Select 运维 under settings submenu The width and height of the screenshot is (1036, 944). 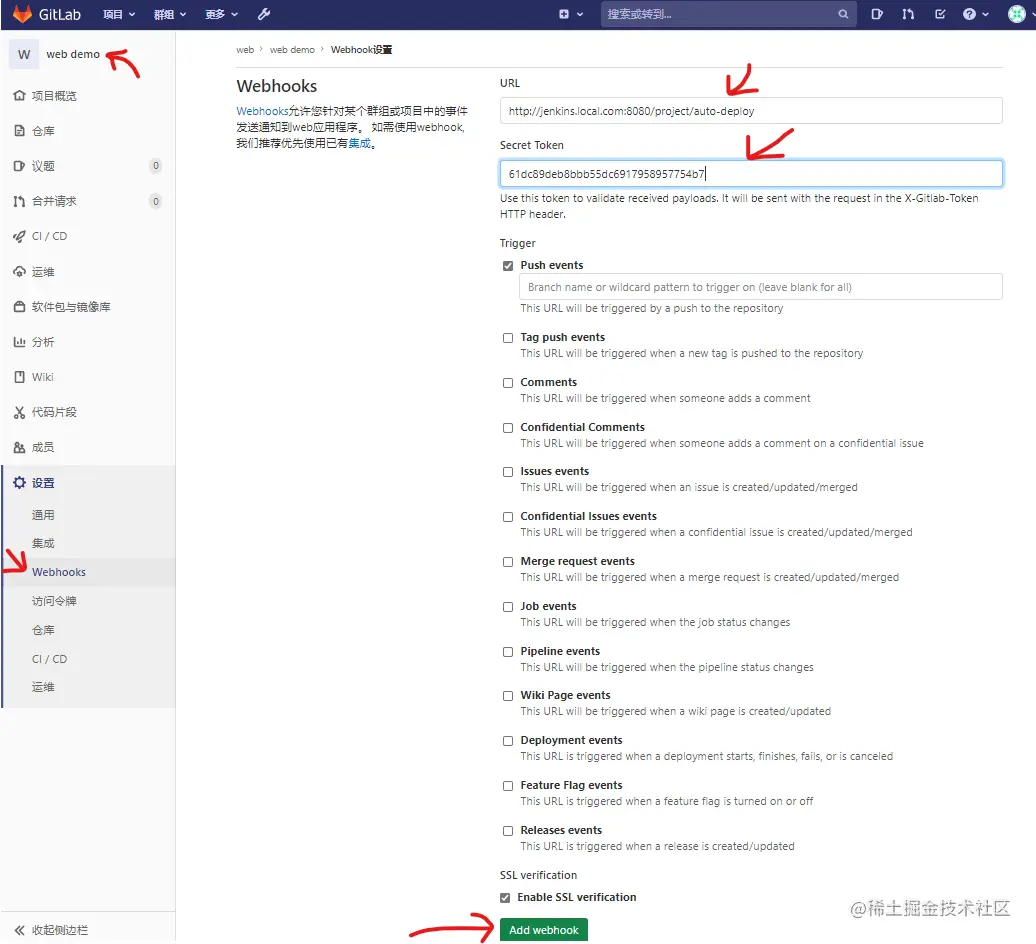(43, 687)
